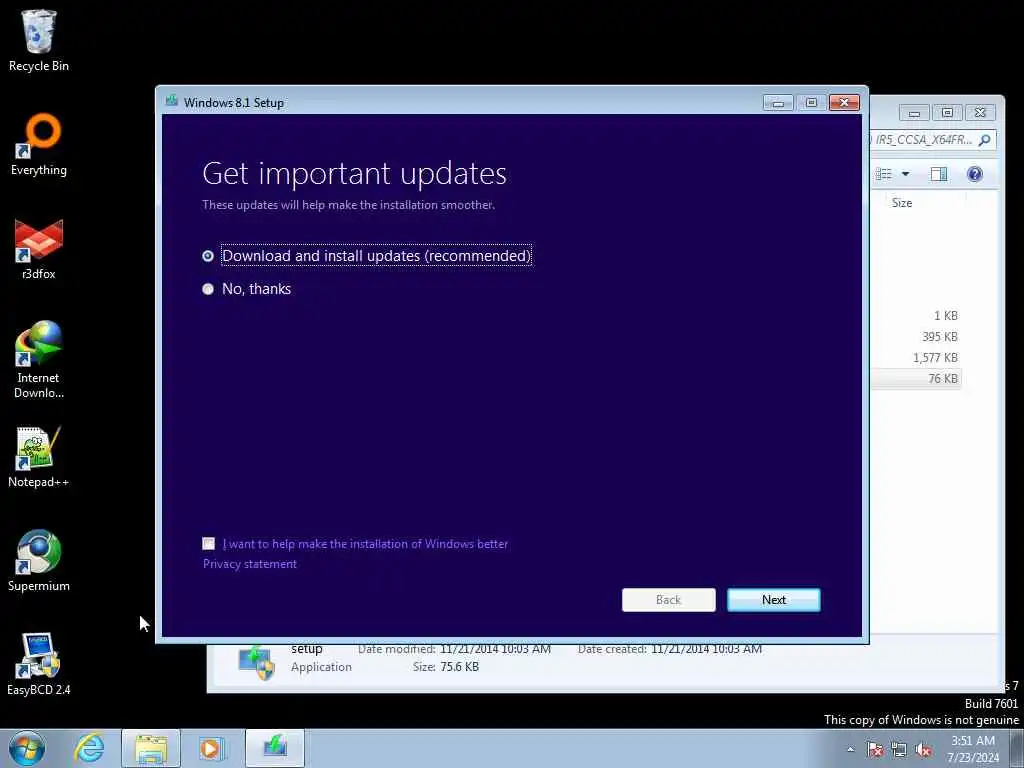This screenshot has width=1024, height=768.
Task: Click the network tray icon
Action: pyautogui.click(x=899, y=750)
